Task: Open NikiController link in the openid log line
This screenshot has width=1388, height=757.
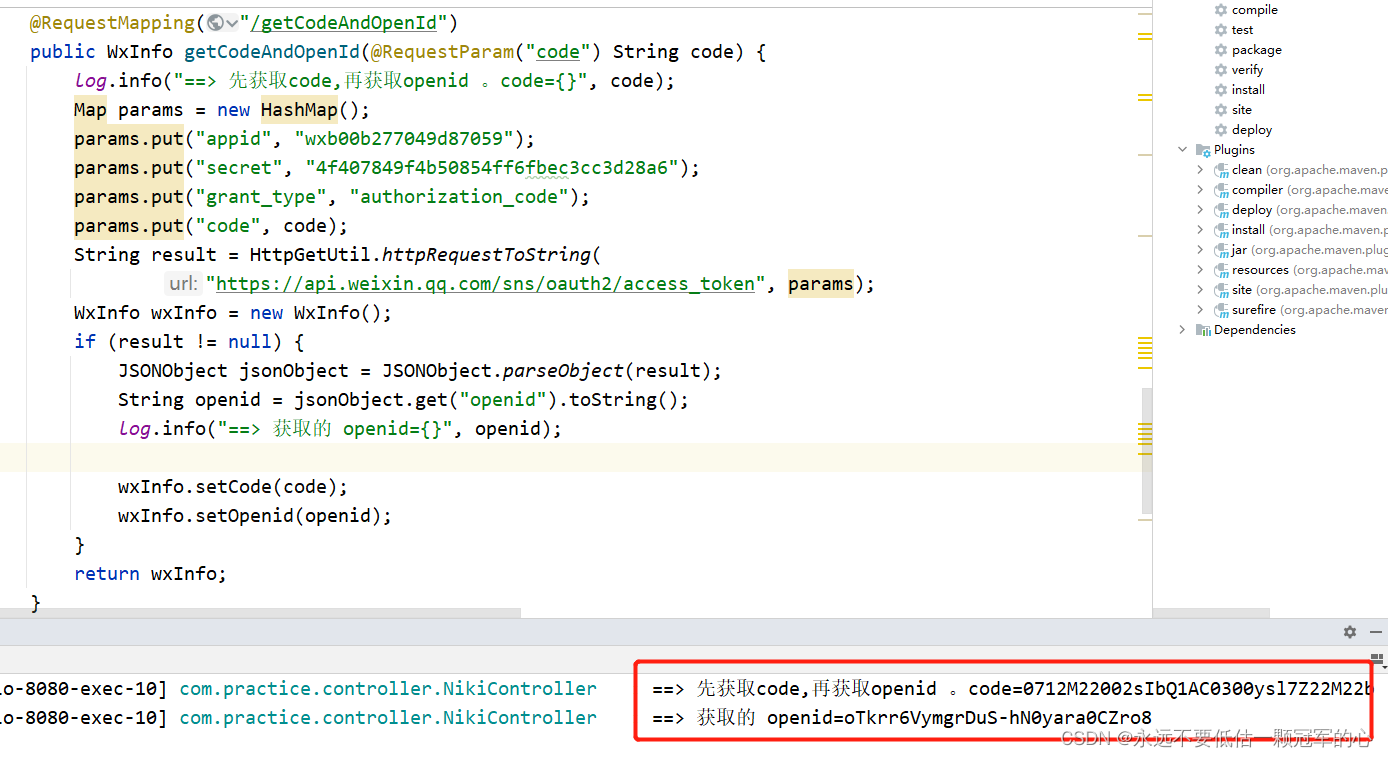Action: point(388,718)
